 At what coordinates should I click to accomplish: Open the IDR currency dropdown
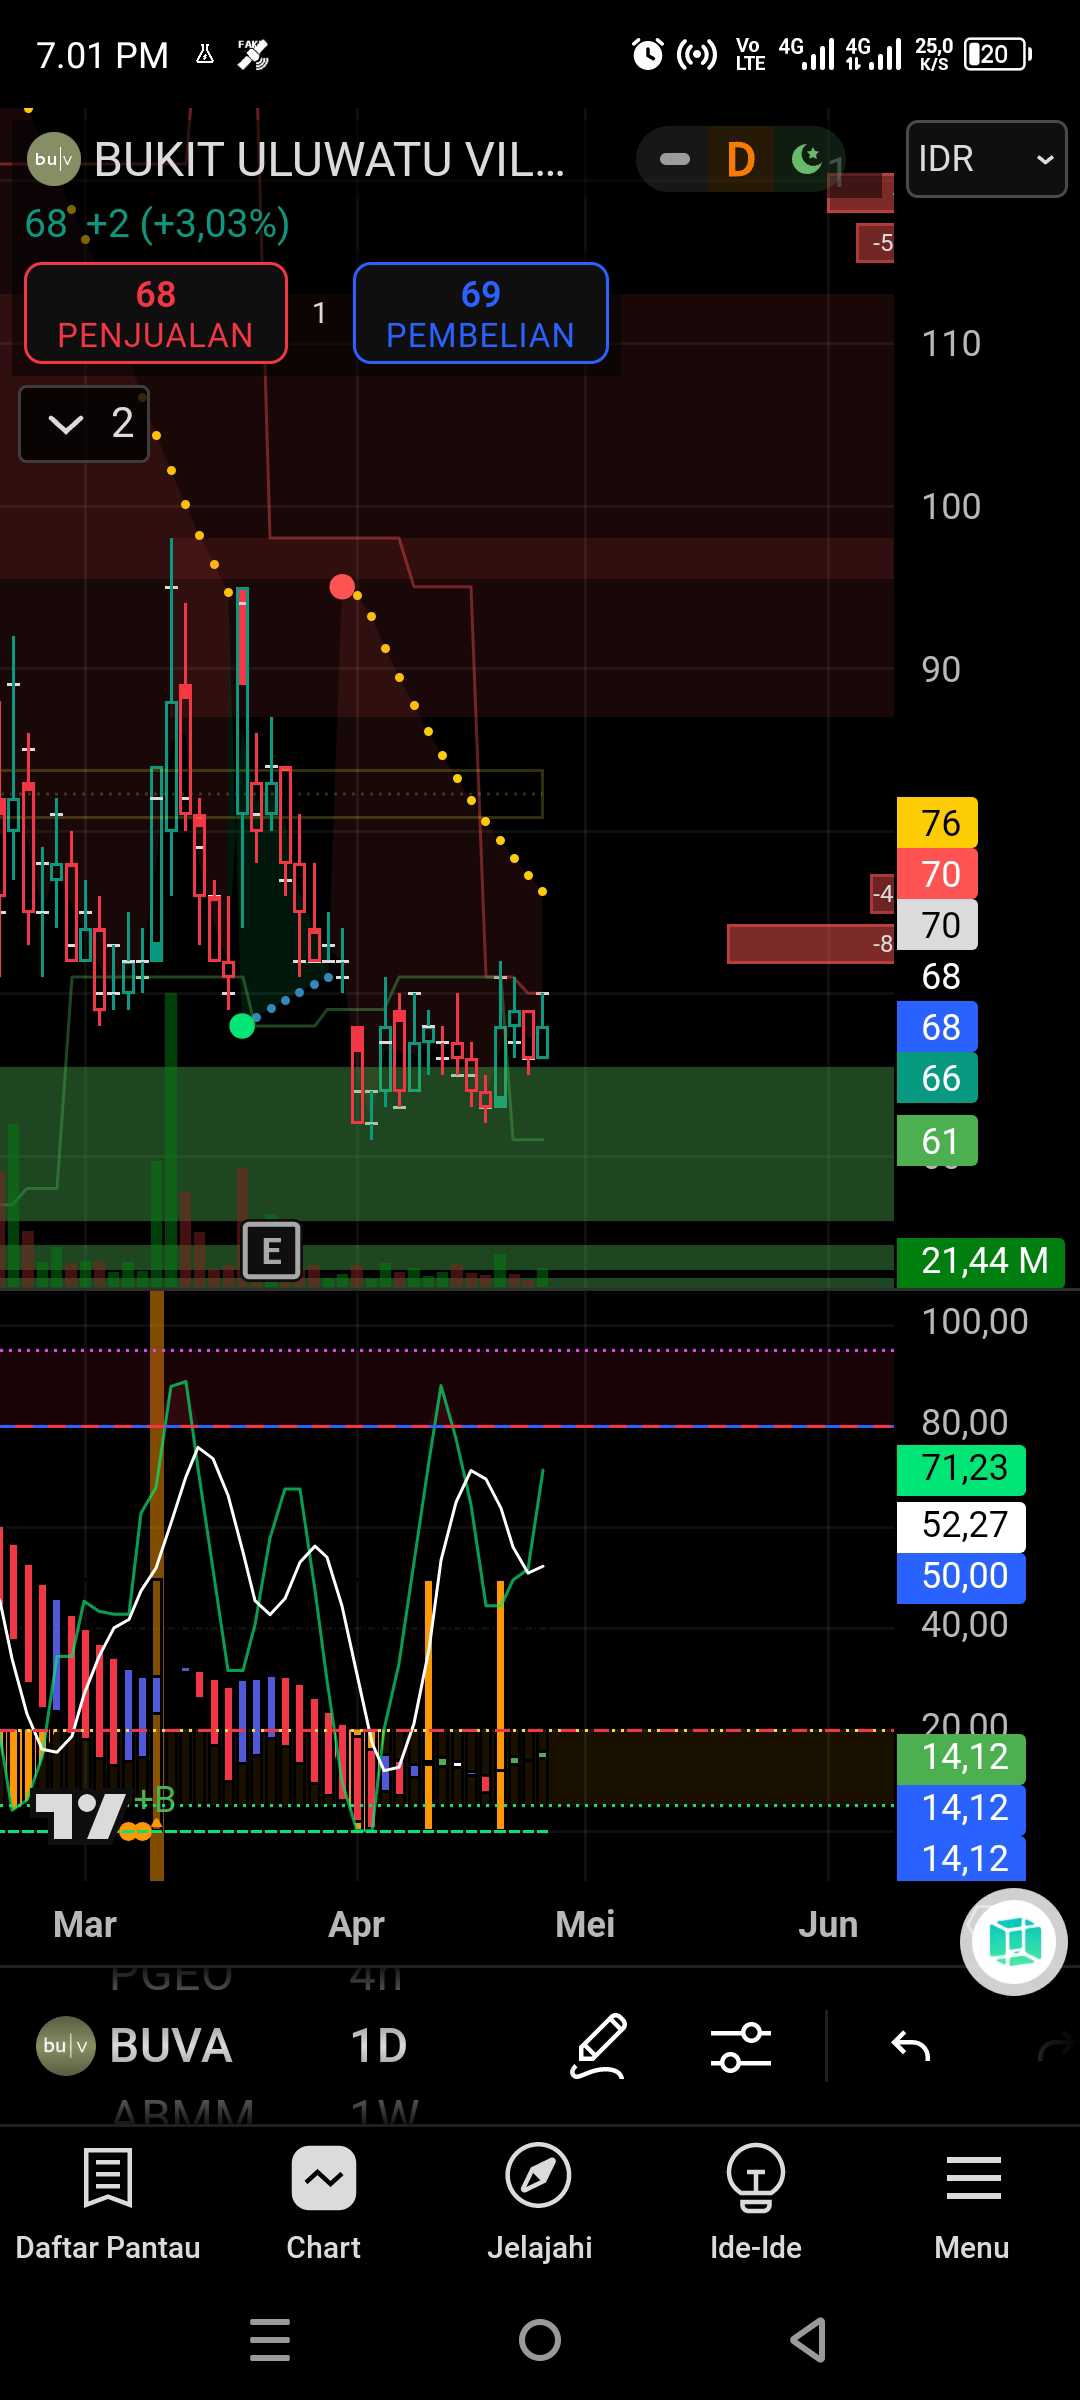click(x=986, y=159)
